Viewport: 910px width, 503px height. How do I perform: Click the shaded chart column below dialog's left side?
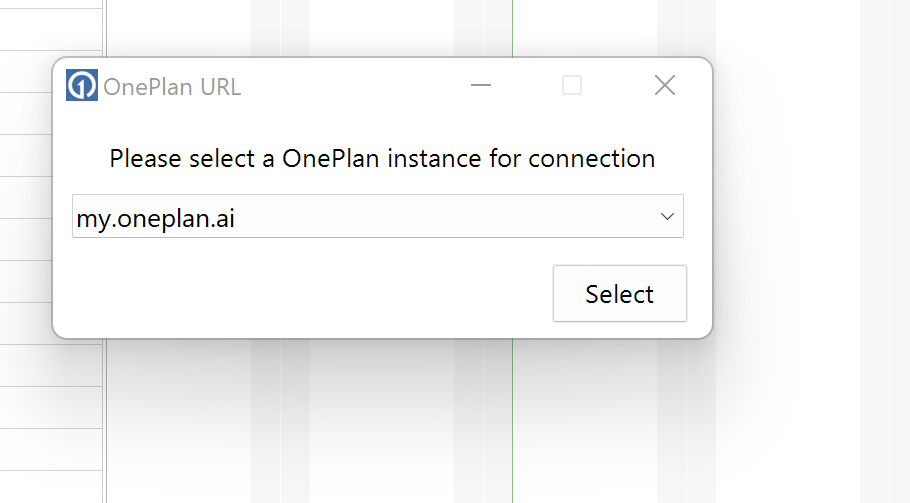tap(266, 421)
